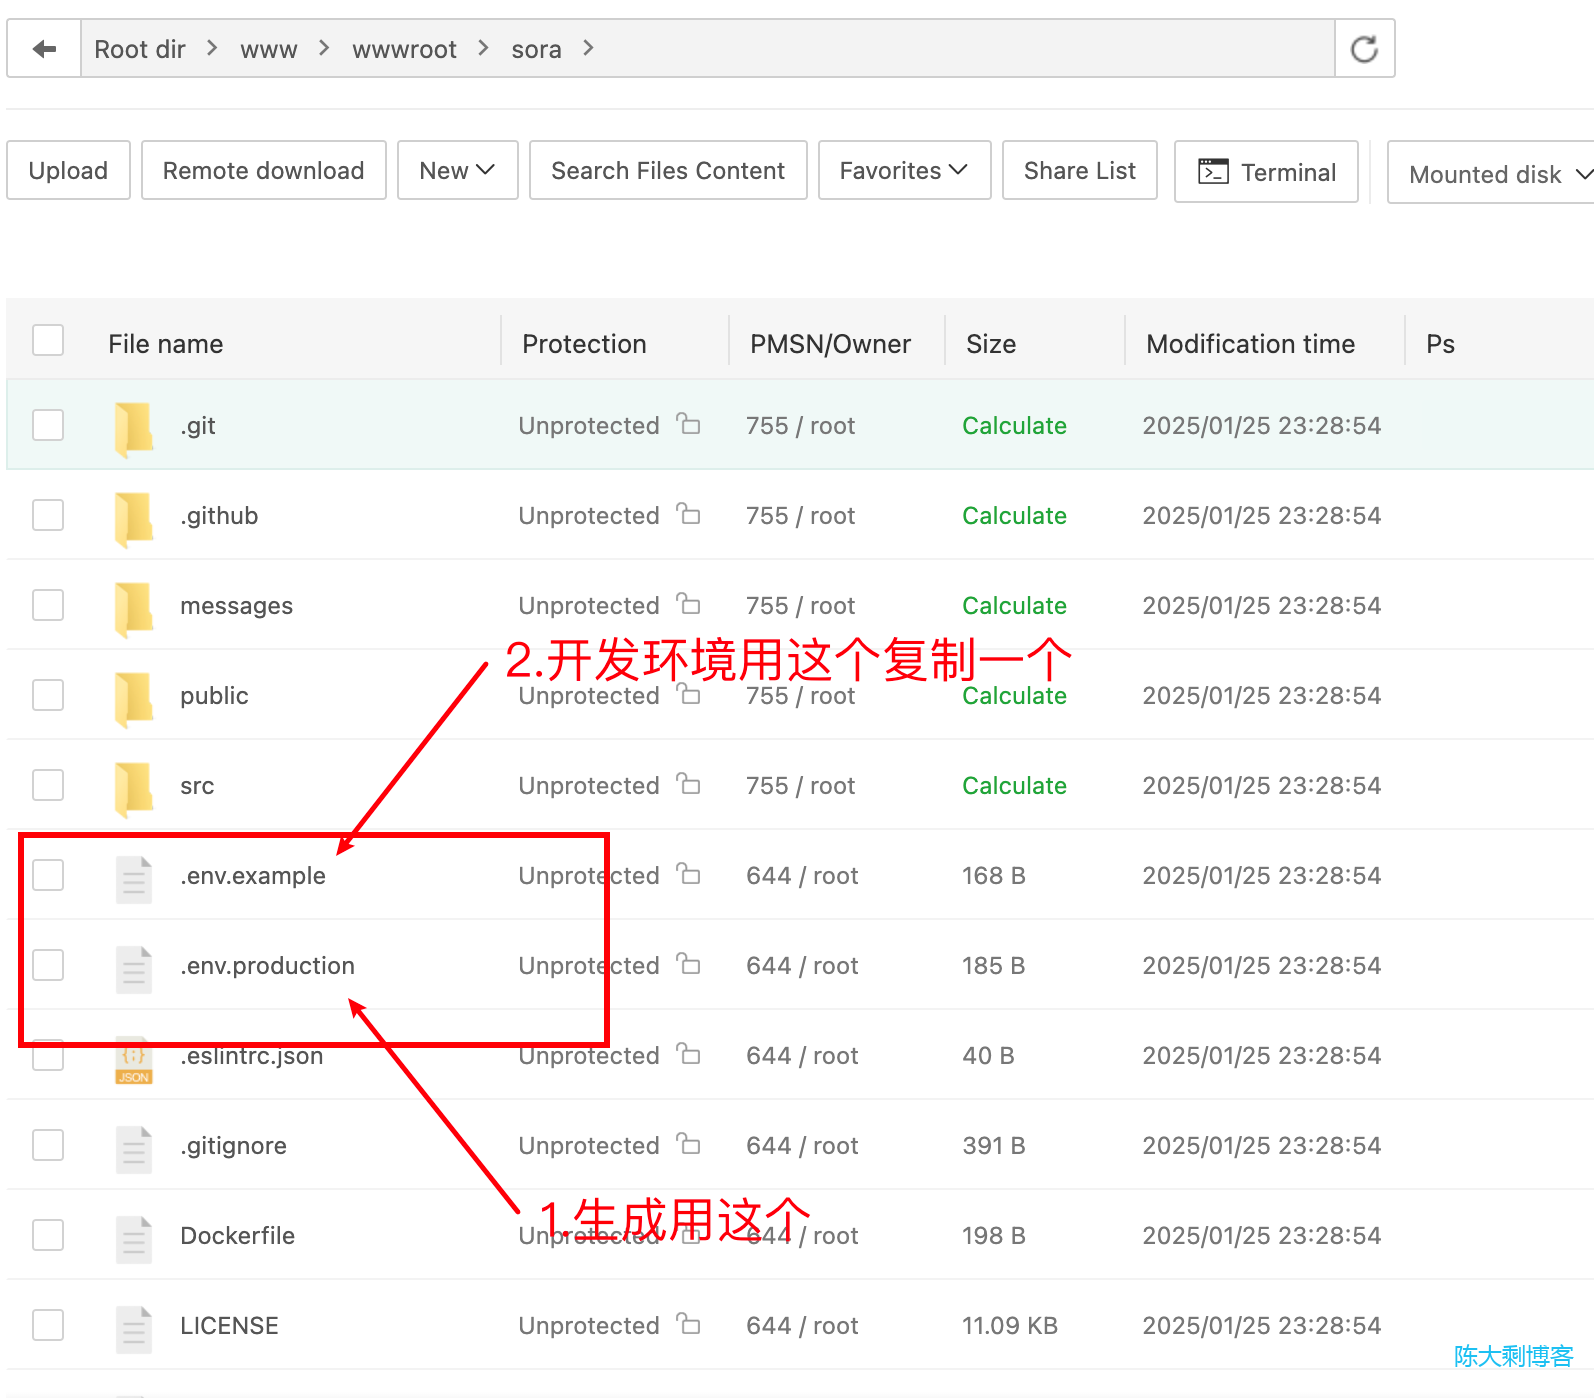1594x1398 pixels.
Task: Click the .env.production file icon
Action: coord(134,968)
